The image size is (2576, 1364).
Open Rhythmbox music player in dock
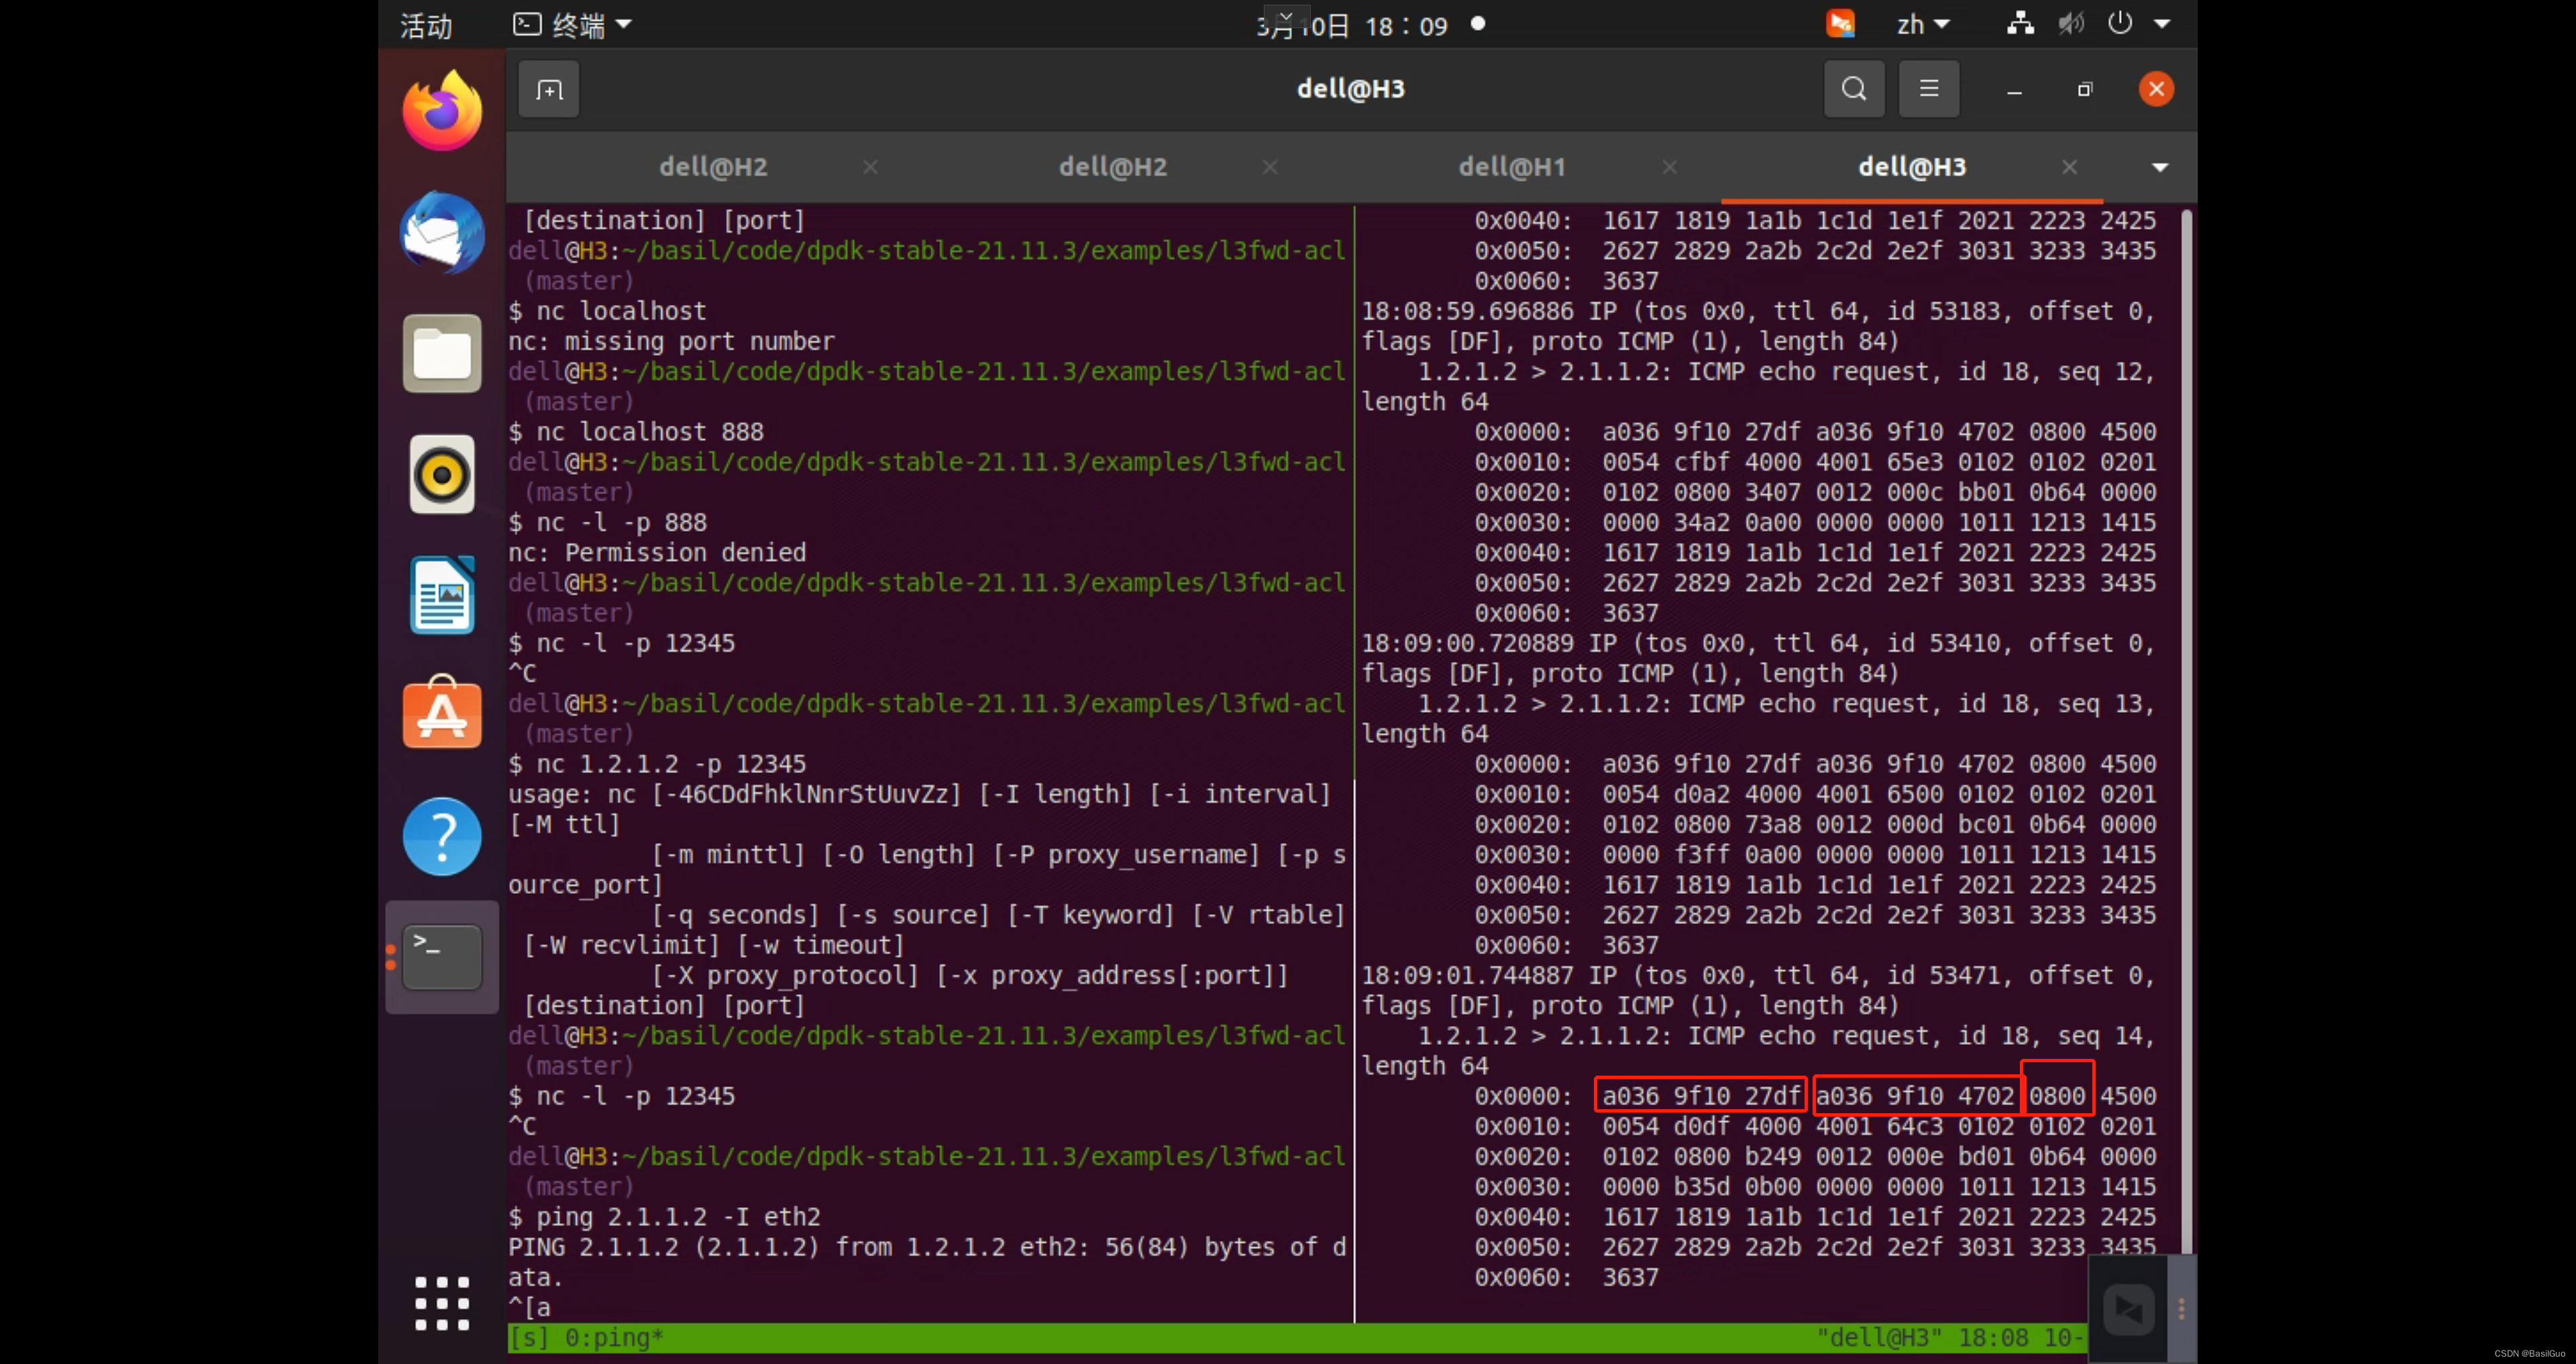(442, 474)
